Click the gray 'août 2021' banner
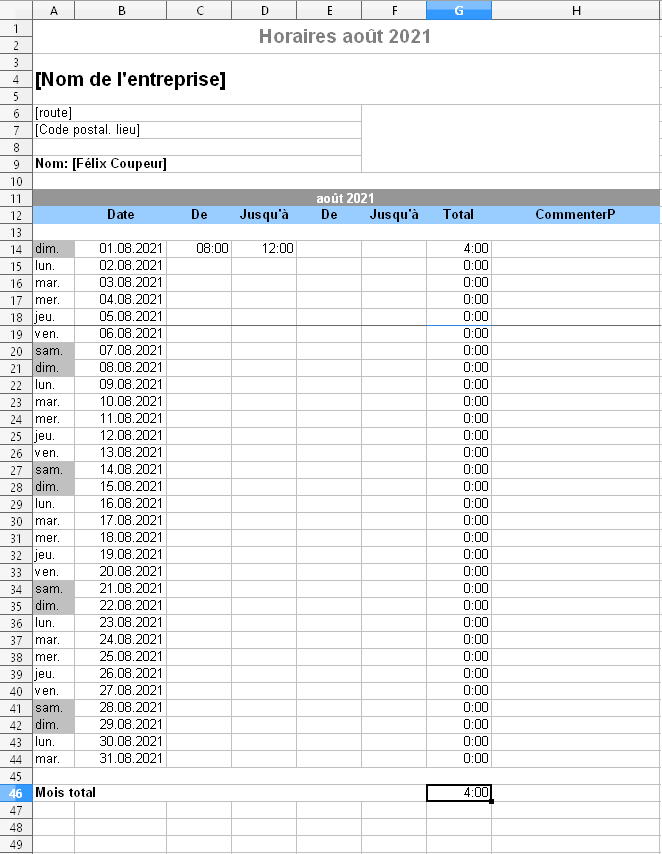The width and height of the screenshot is (662, 854). (347, 198)
